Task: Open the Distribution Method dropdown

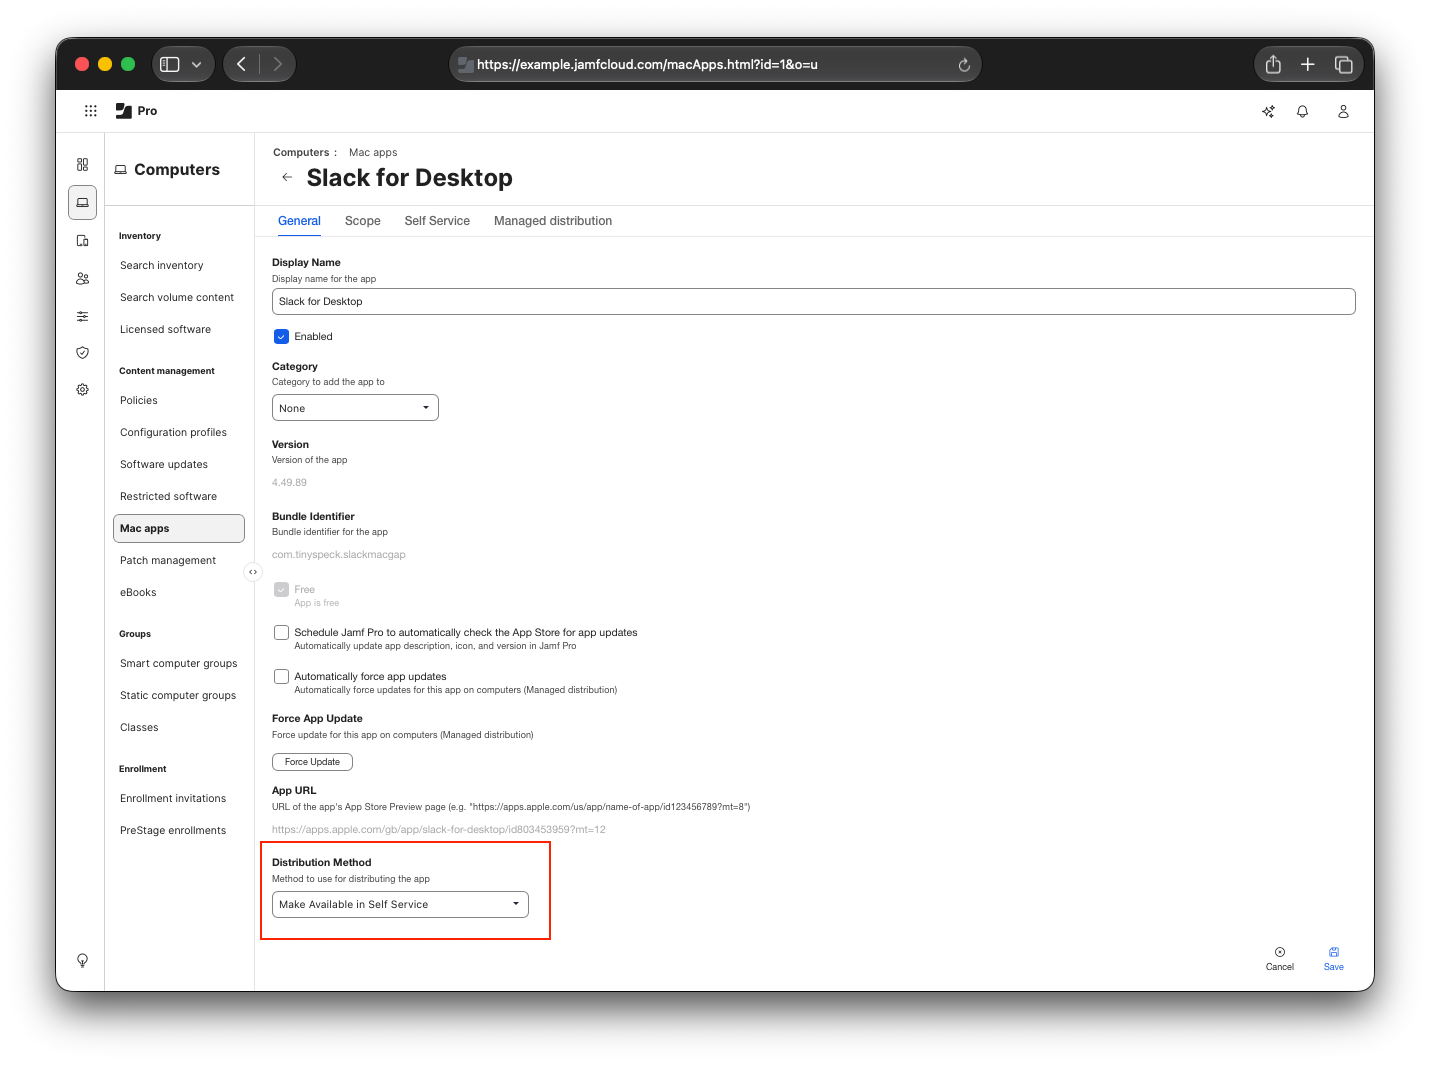Action: click(x=400, y=904)
